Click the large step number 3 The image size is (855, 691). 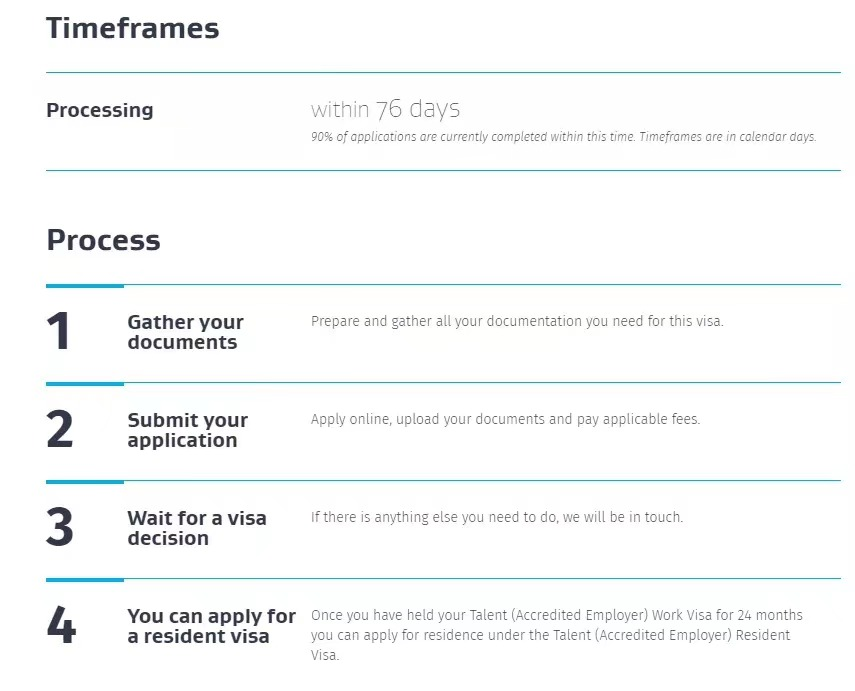pos(60,528)
